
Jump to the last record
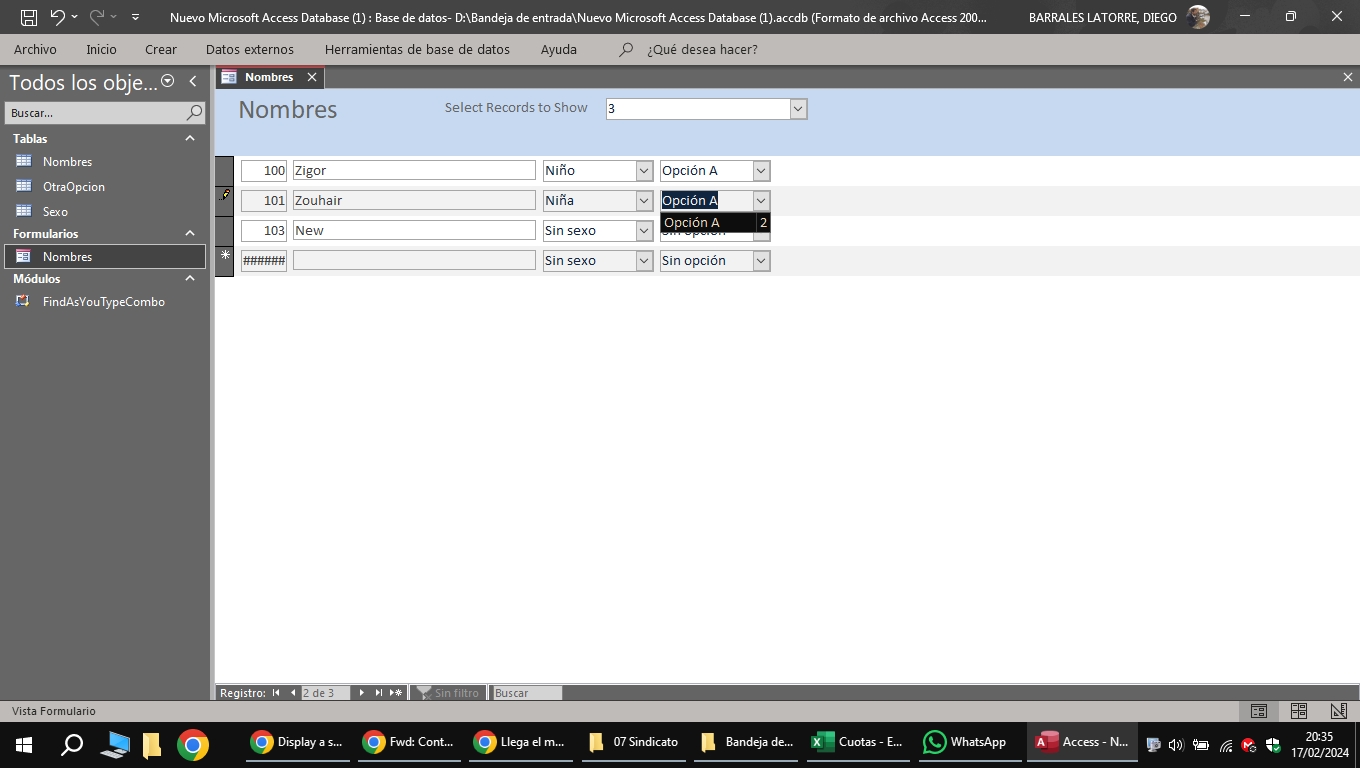click(x=378, y=692)
